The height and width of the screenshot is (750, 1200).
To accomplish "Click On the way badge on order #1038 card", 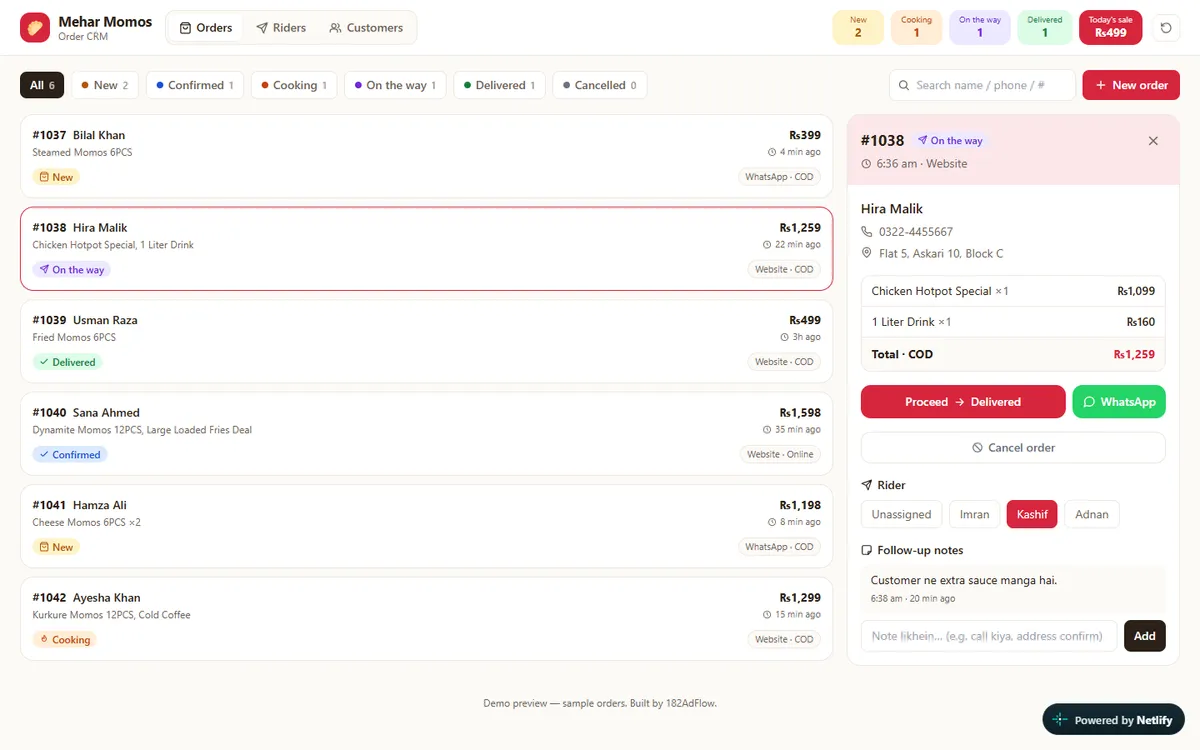I will click(71, 270).
